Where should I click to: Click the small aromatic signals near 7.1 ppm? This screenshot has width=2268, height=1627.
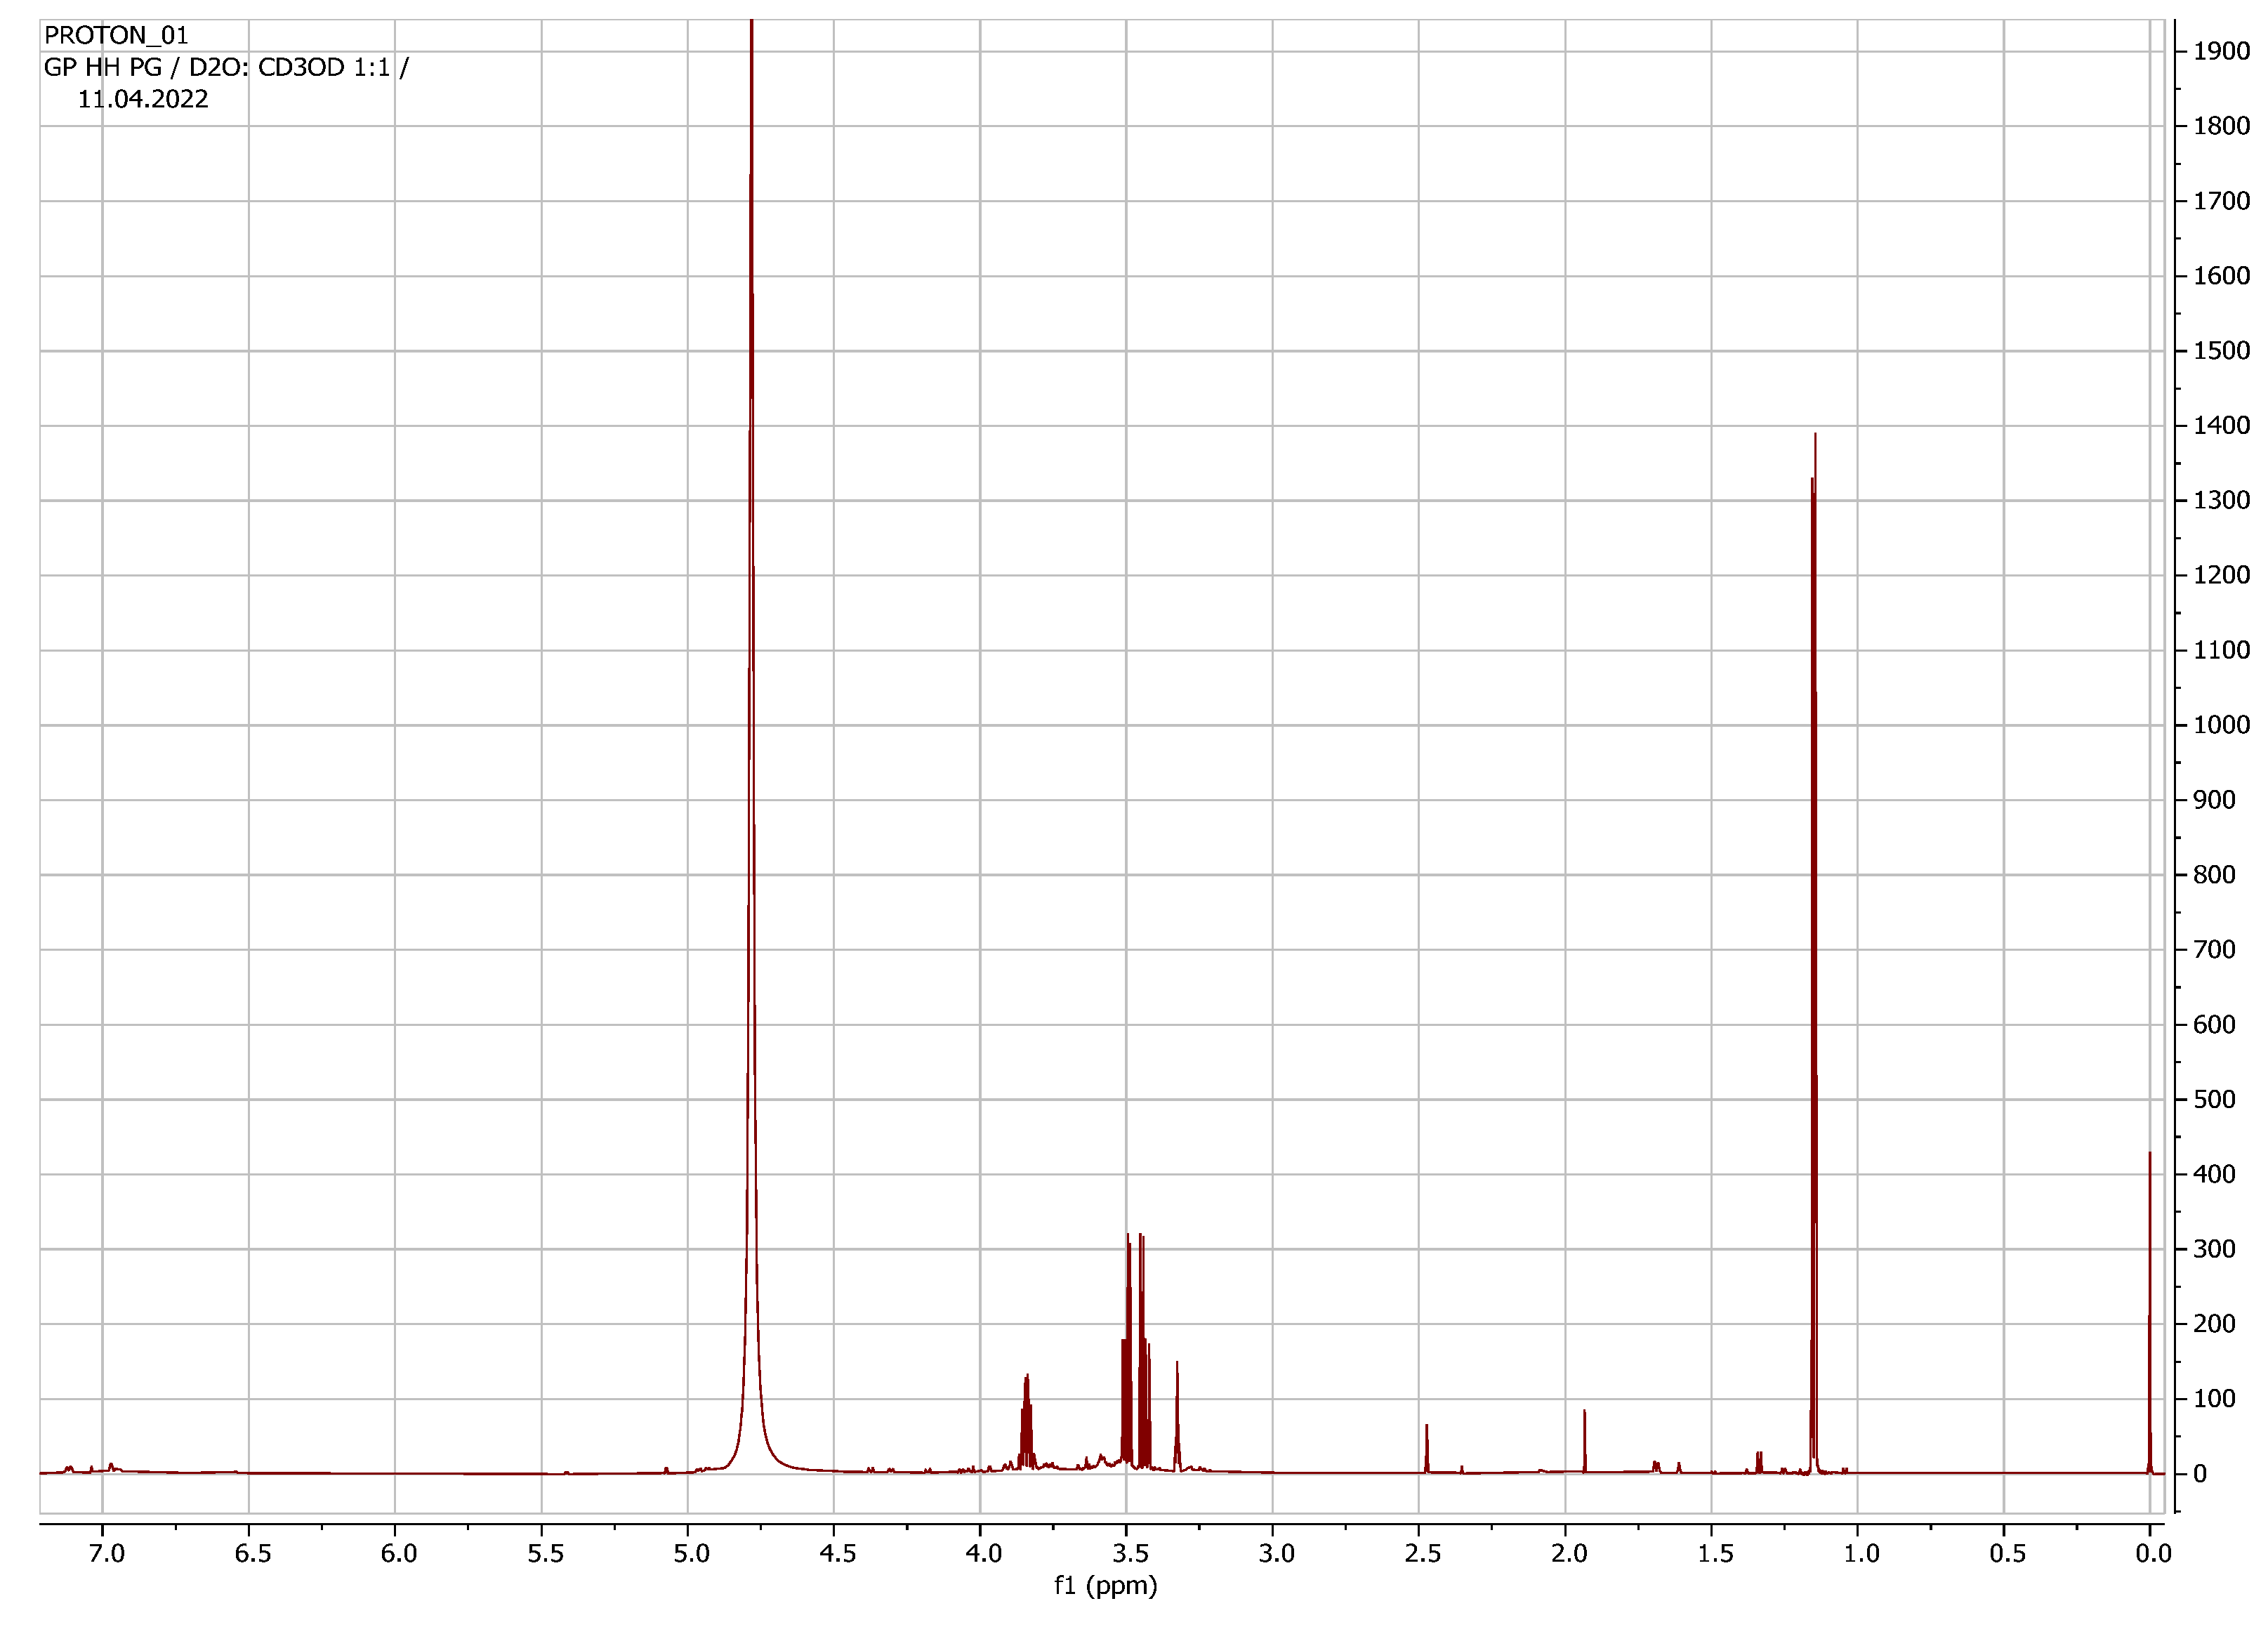click(69, 1468)
